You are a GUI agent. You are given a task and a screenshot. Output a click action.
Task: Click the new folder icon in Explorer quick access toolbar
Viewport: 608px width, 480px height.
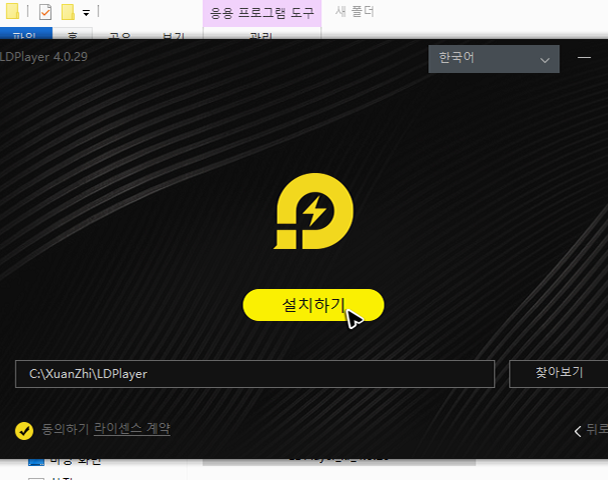[68, 12]
